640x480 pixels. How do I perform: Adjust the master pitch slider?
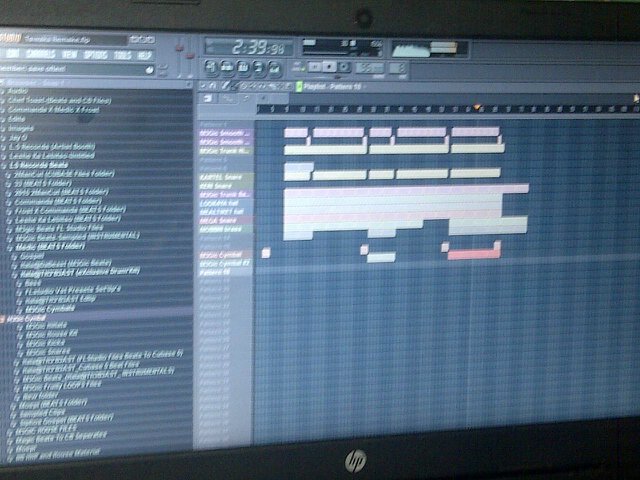click(x=190, y=57)
